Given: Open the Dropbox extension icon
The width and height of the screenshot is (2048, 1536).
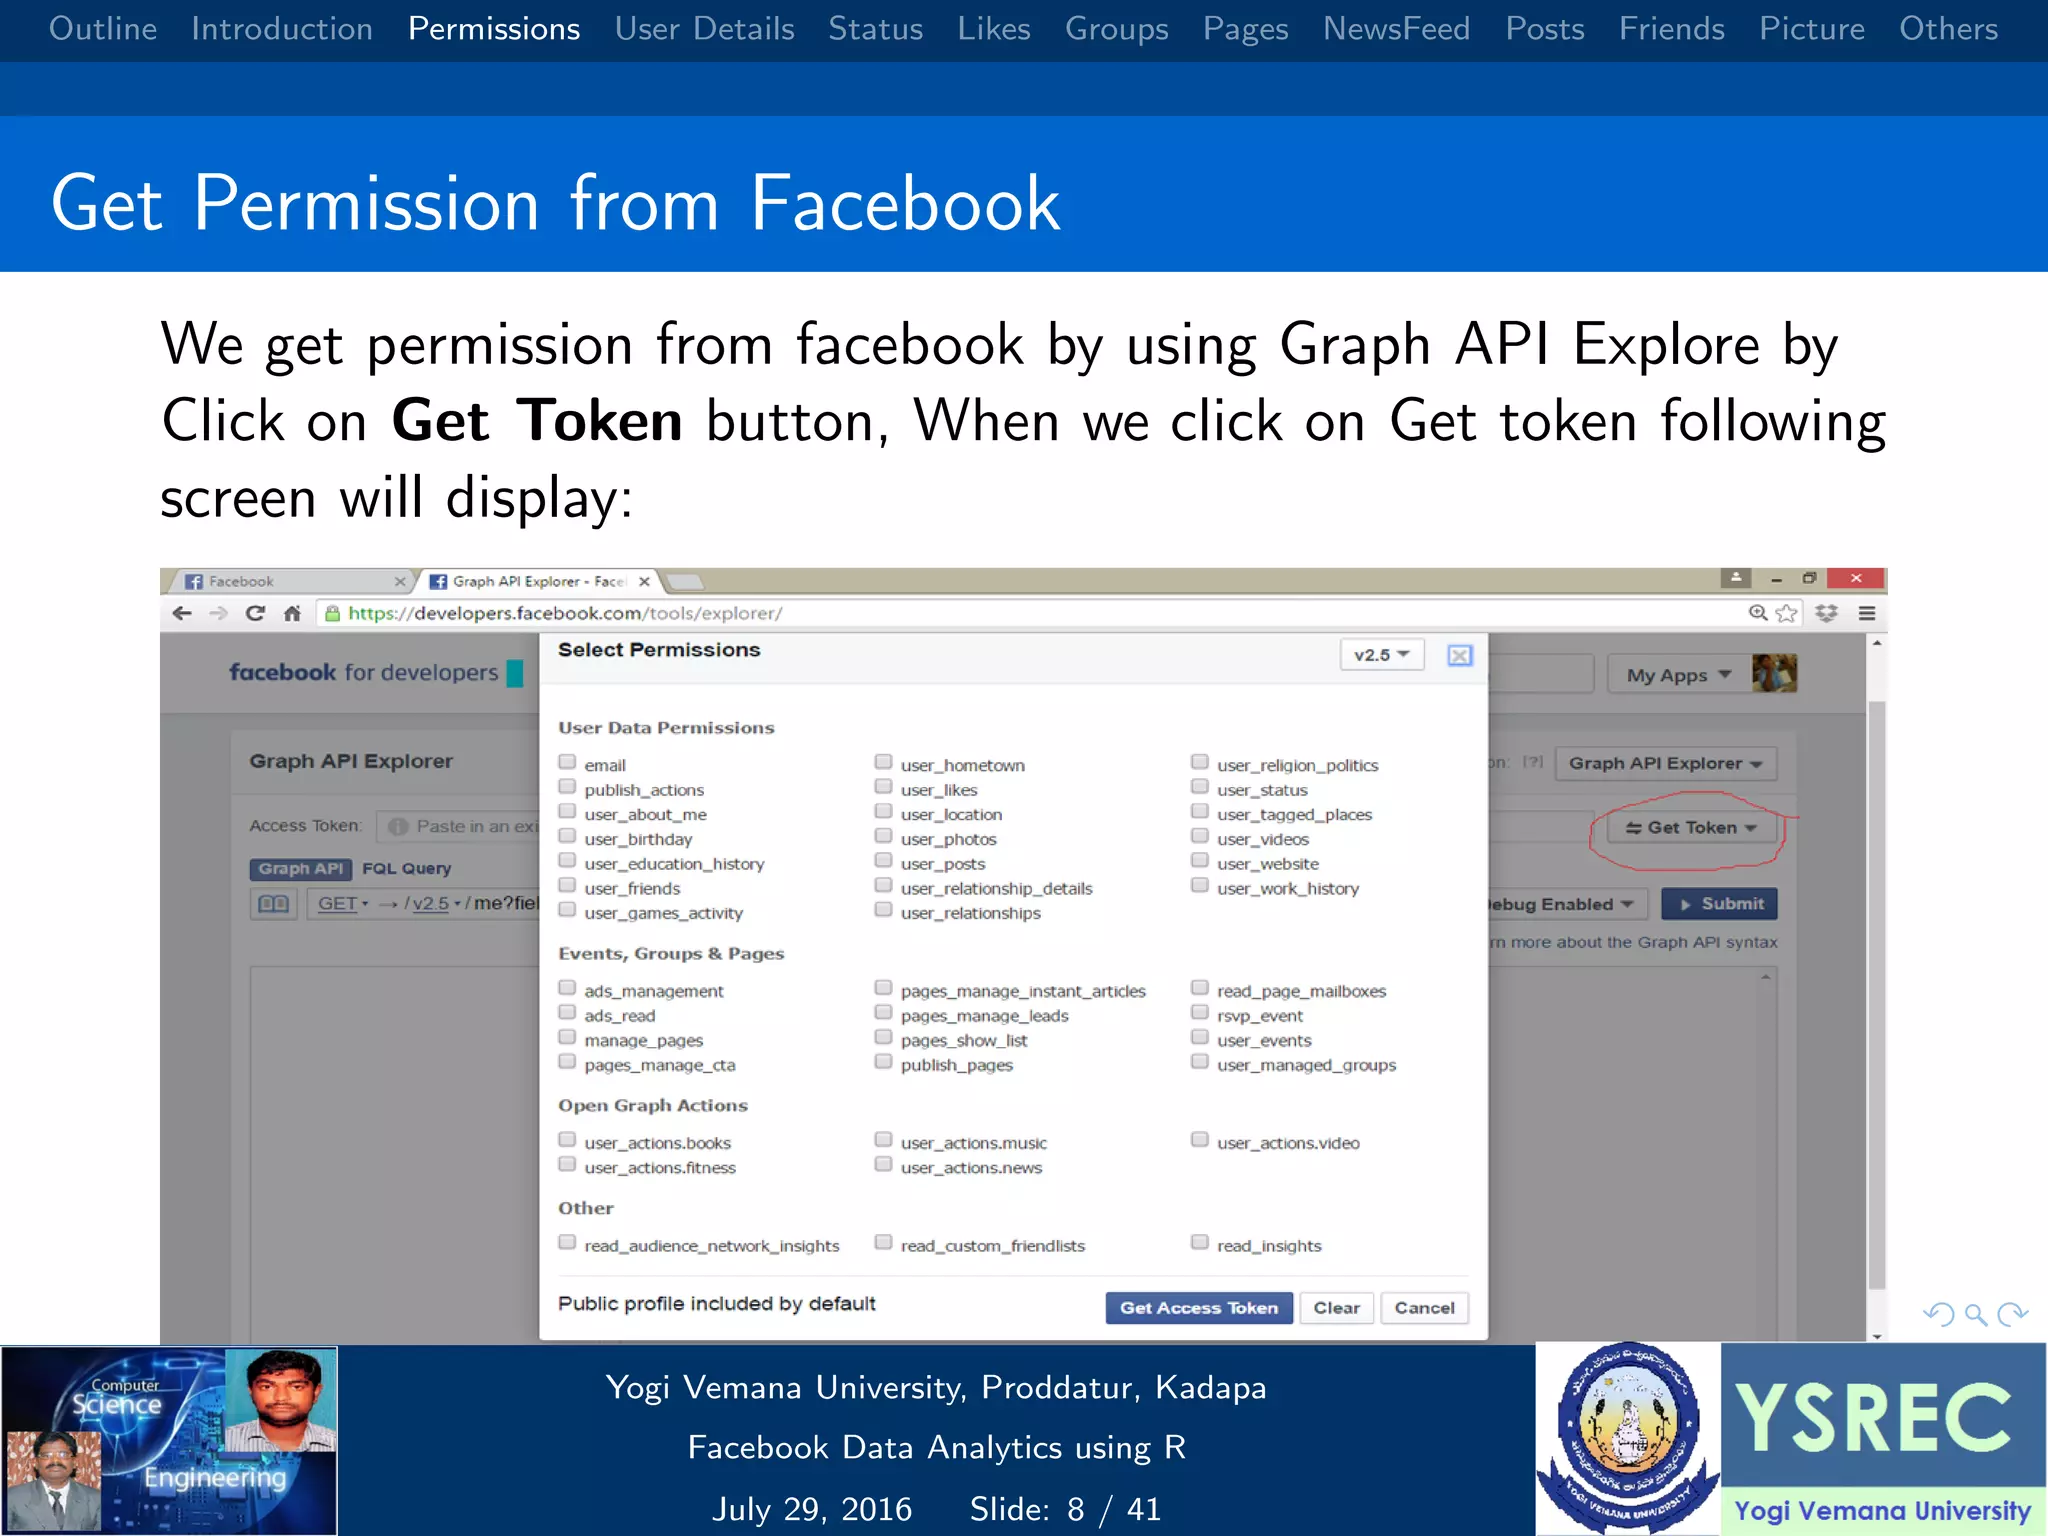Looking at the screenshot, I should (1827, 613).
